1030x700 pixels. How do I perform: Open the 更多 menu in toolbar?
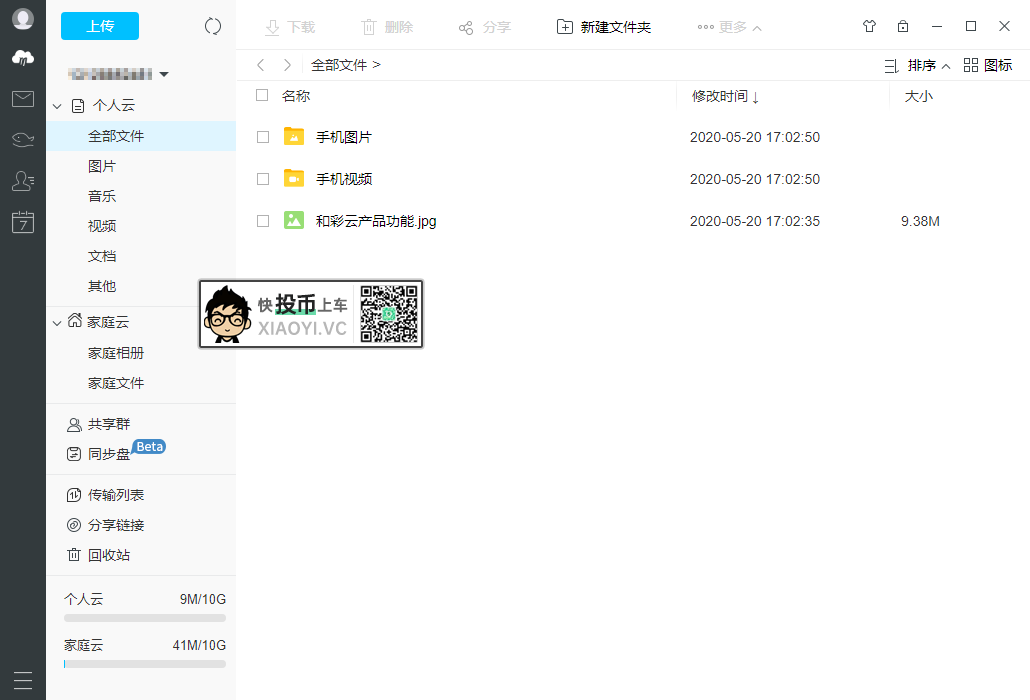pos(729,26)
